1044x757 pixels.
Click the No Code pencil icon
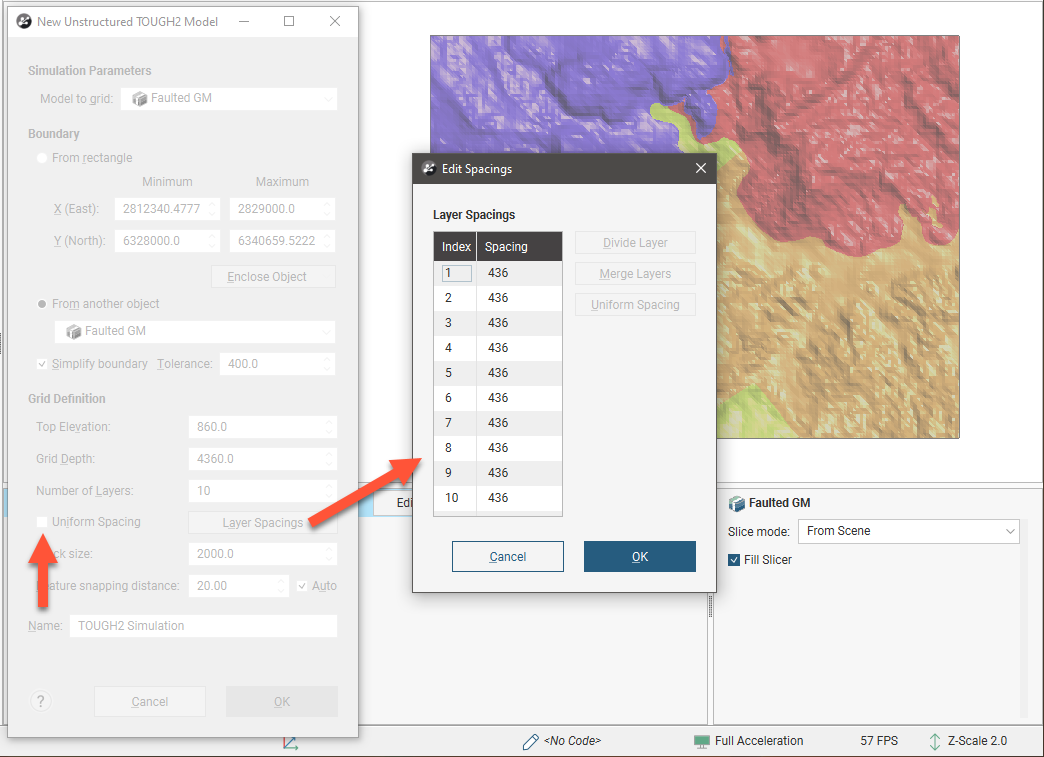coord(530,741)
